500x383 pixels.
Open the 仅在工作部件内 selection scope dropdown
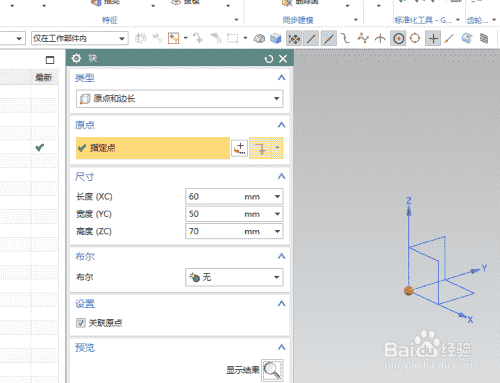[80, 39]
